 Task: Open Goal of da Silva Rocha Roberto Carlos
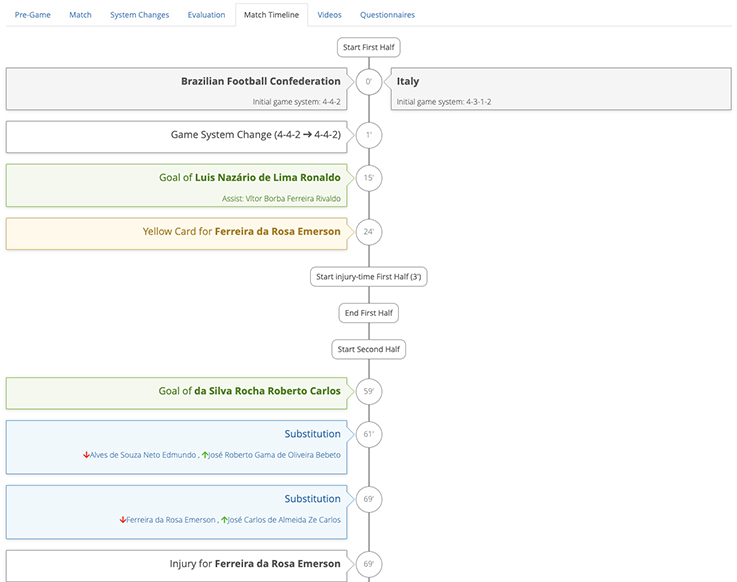(x=176, y=393)
